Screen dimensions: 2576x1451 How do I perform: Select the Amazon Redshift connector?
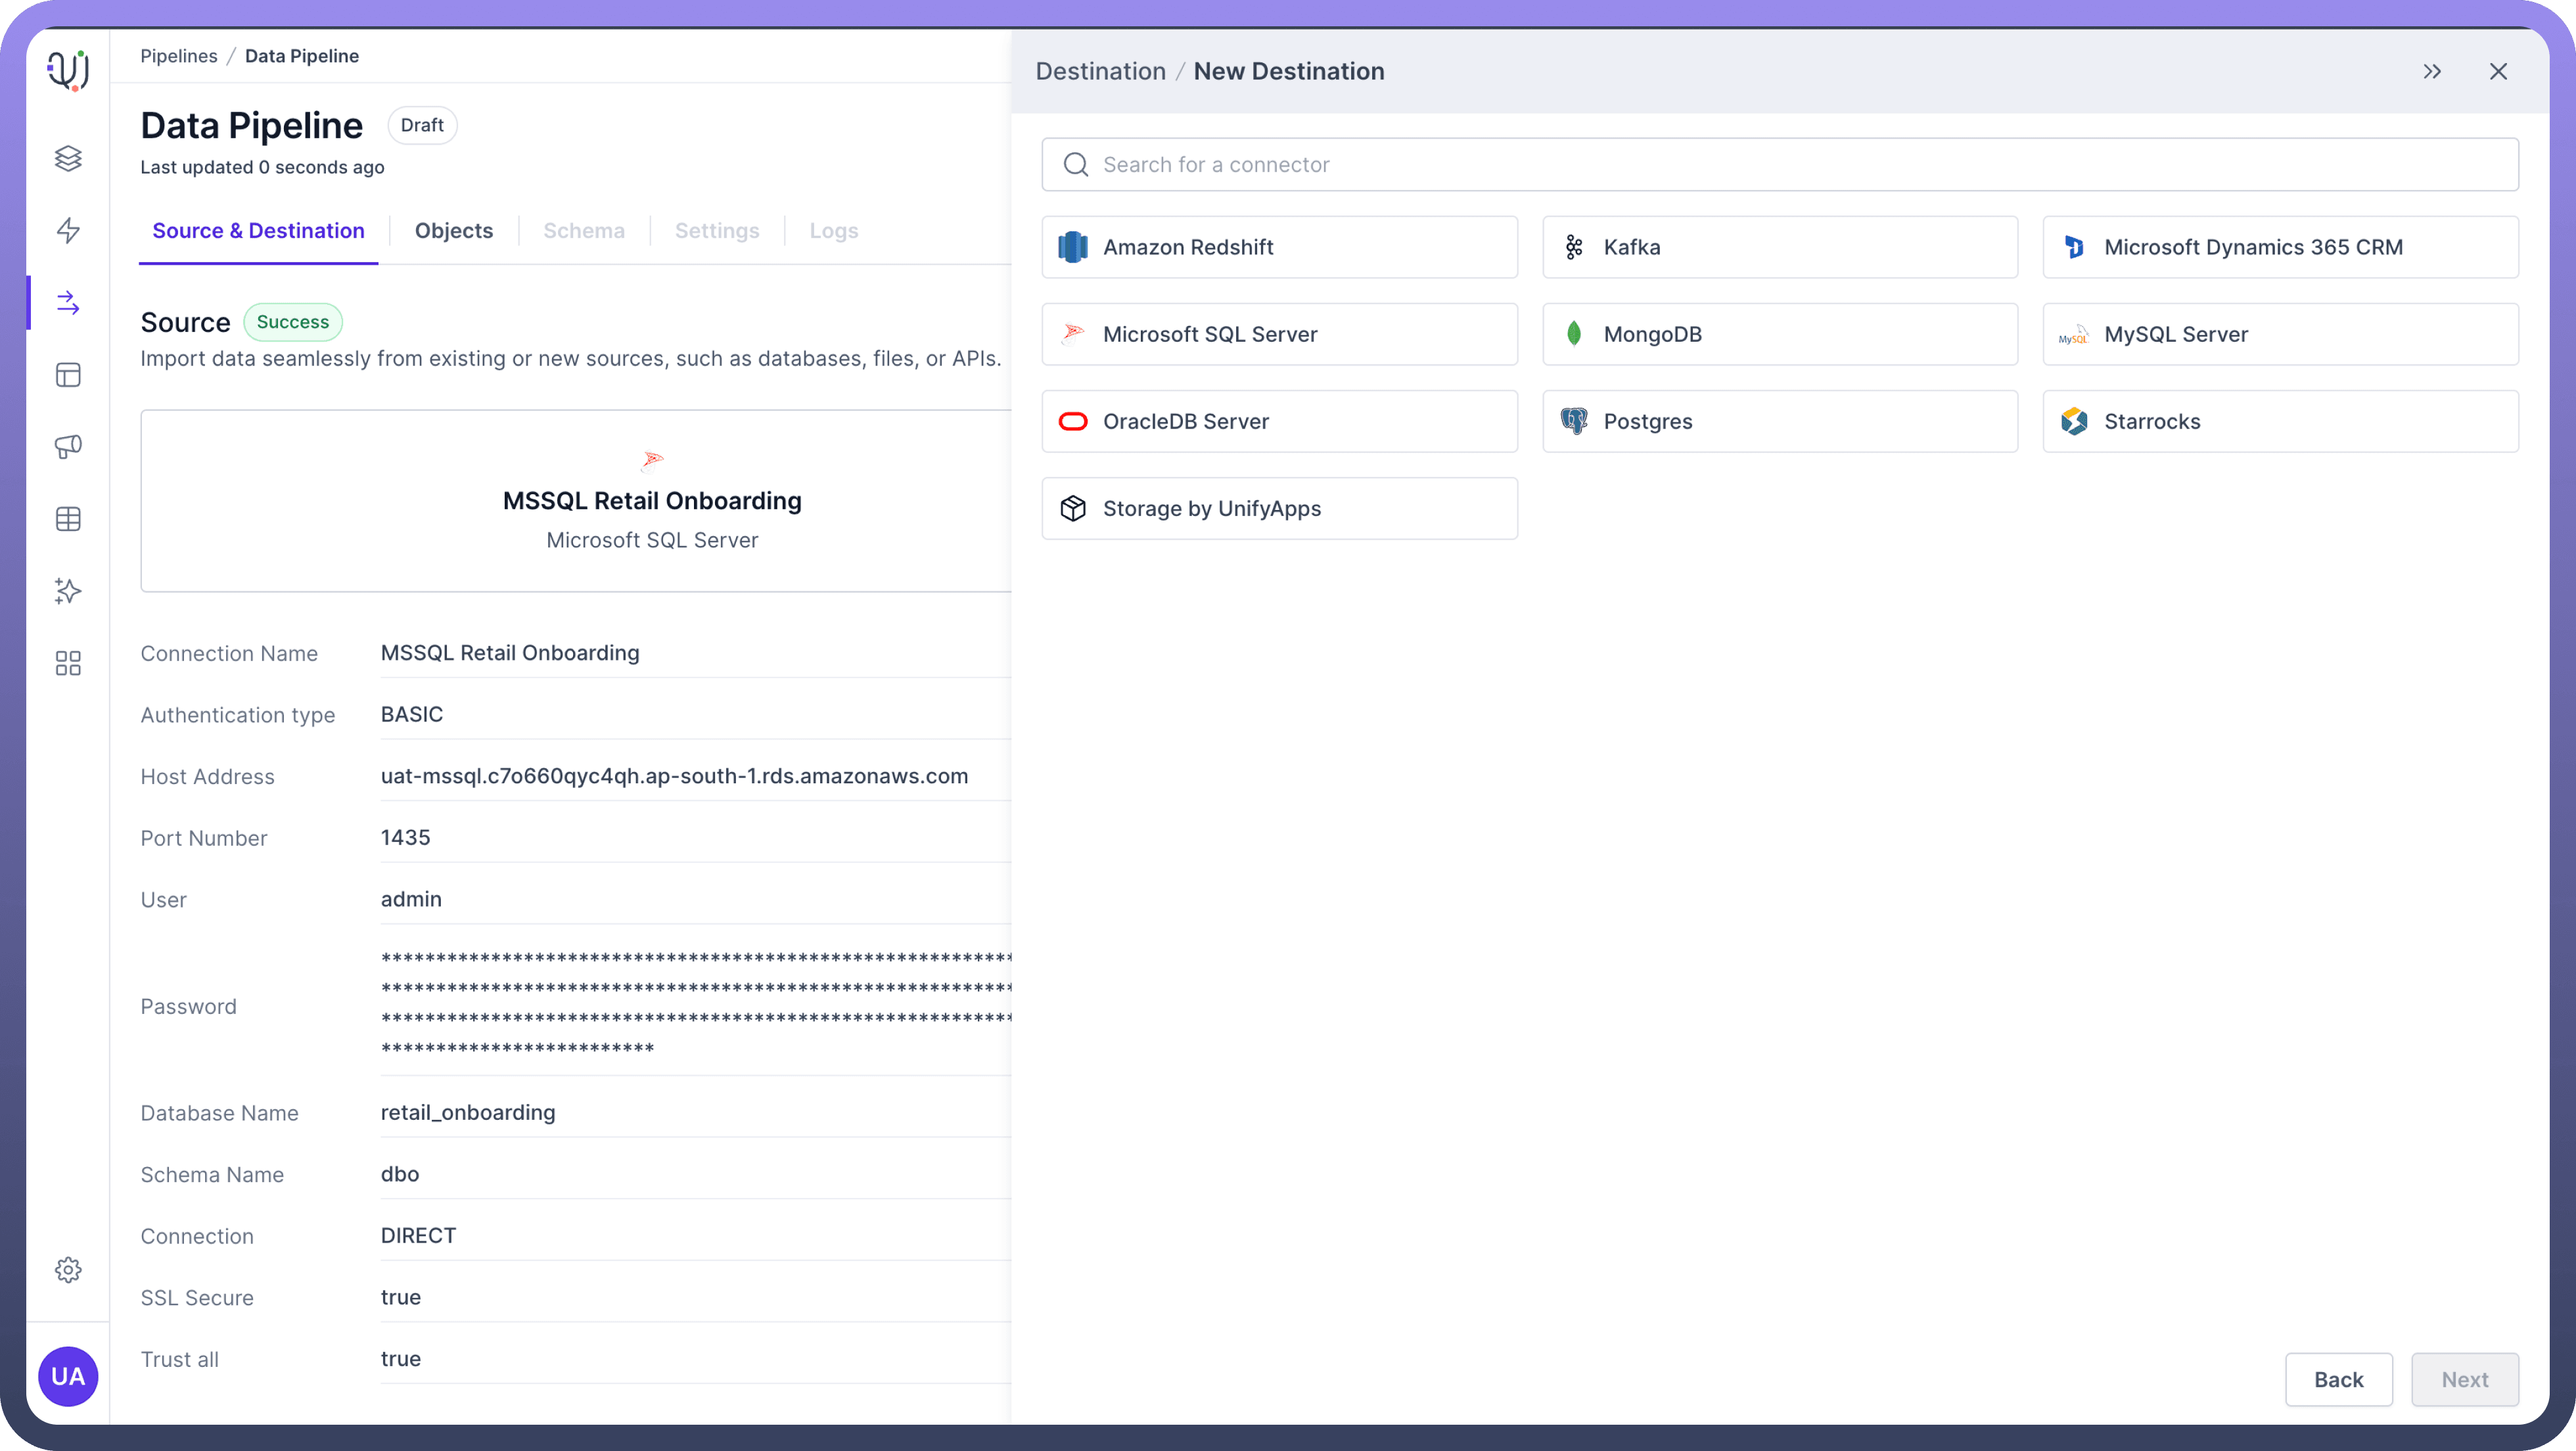coord(1279,247)
